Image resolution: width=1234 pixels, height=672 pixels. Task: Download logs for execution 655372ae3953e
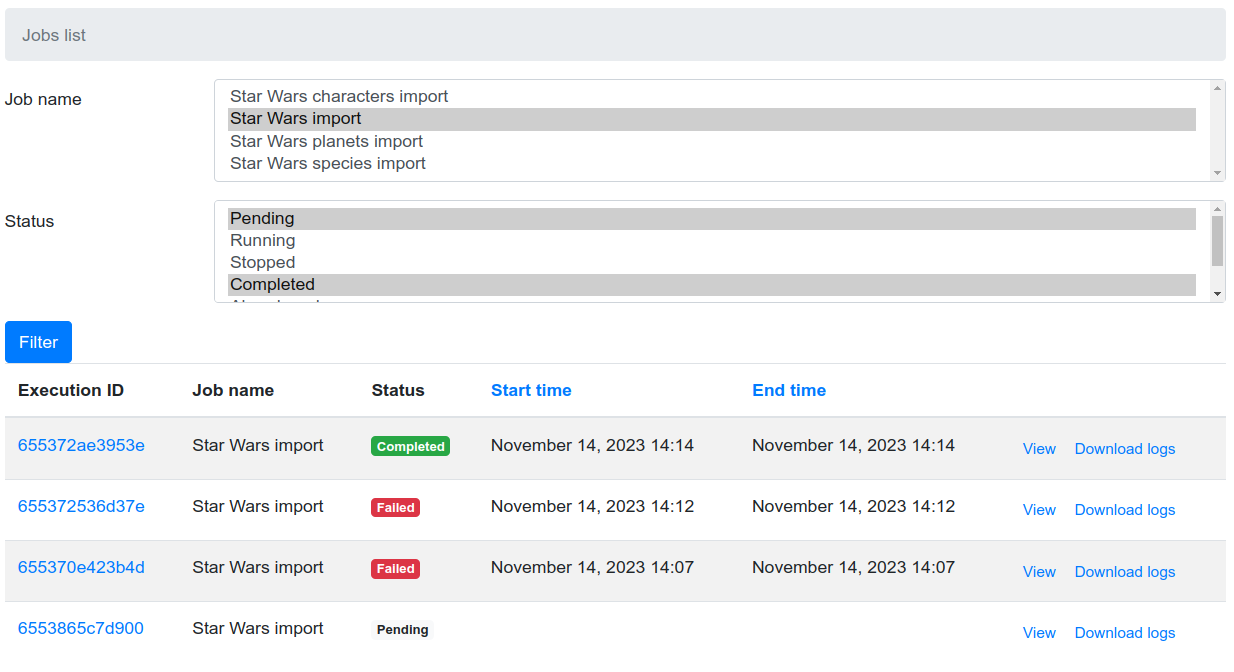click(1125, 449)
